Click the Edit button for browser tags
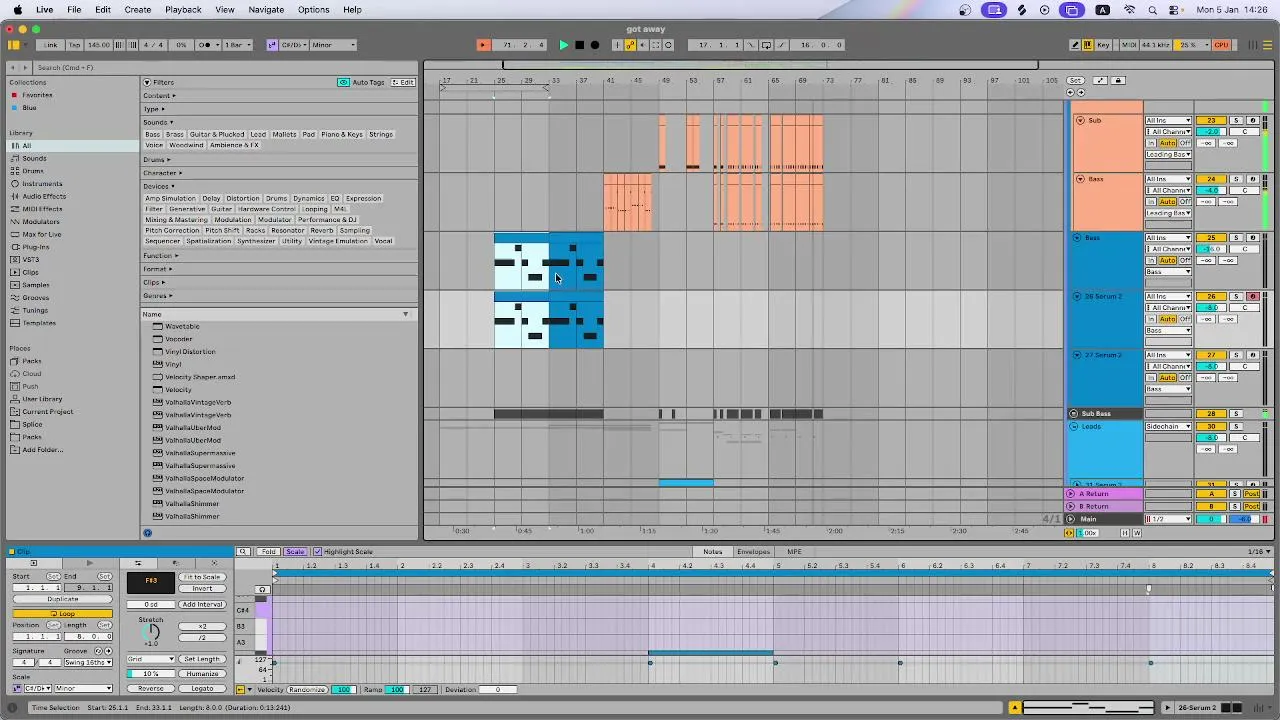The width and height of the screenshot is (1280, 720). tap(403, 82)
